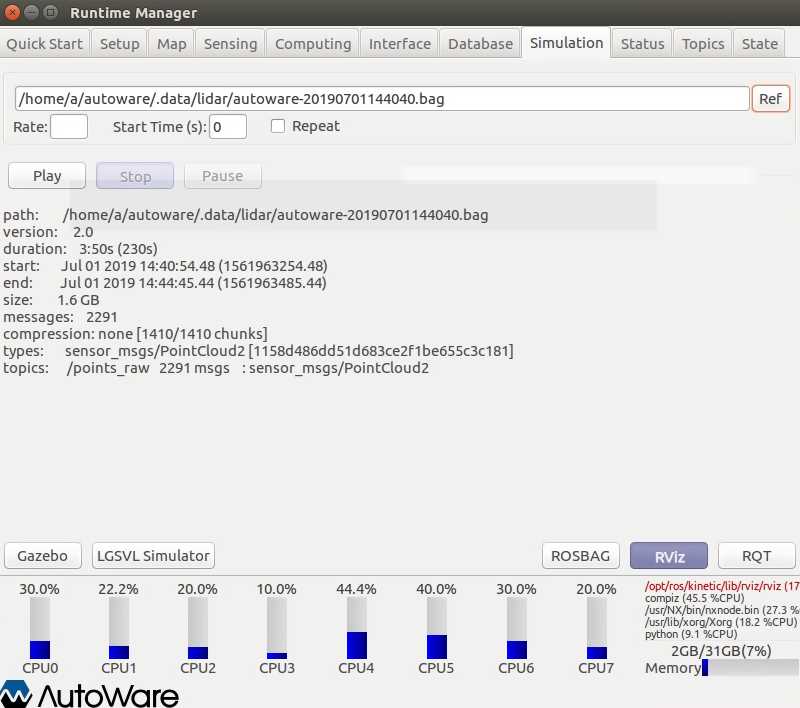
Task: Click the 'size: 1.6 GB' line
Action: pyautogui.click(x=51, y=300)
